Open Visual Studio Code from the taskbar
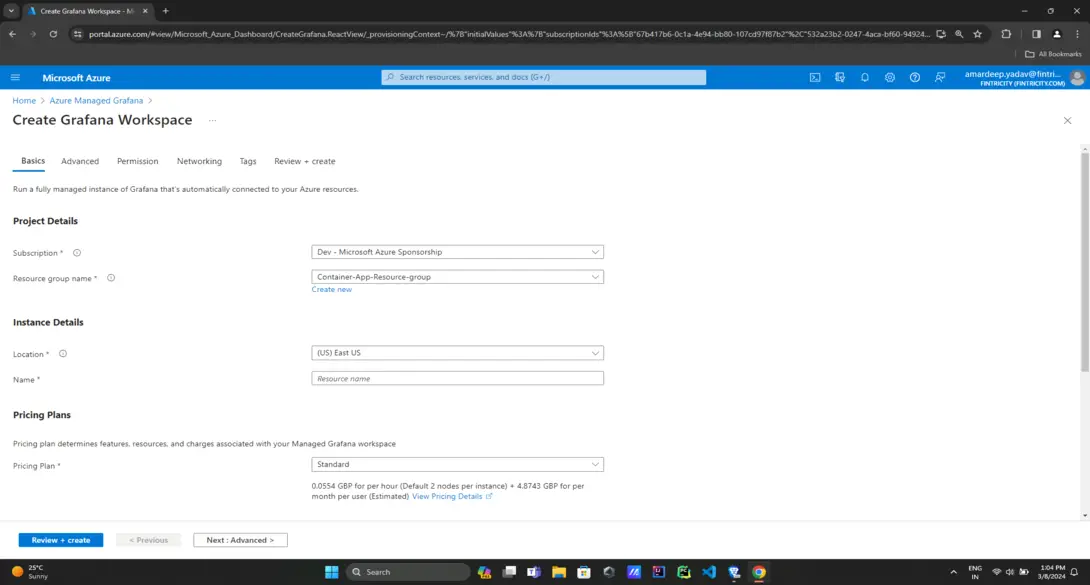Screen dimensions: 1090x585 tap(708, 572)
